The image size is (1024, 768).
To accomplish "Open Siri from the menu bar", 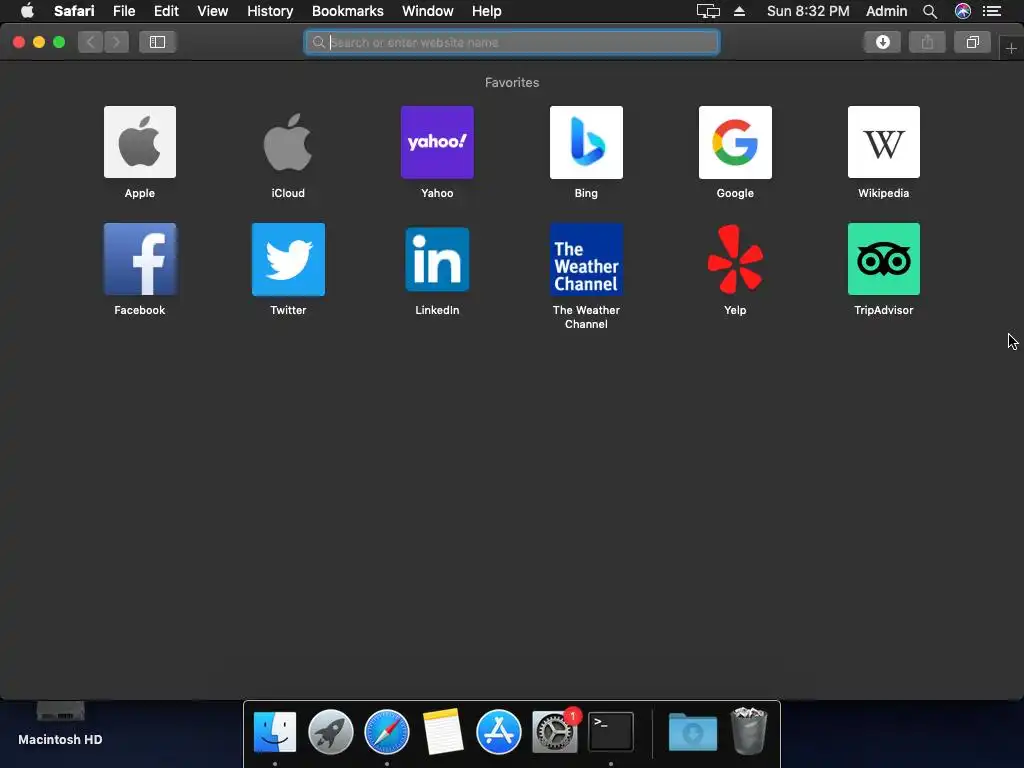I will tap(963, 11).
